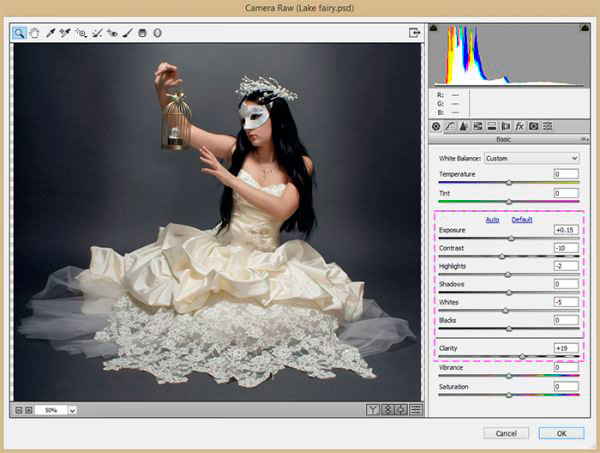Toggle between current and default settings icon
Image resolution: width=600 pixels, height=453 pixels.
(x=416, y=410)
